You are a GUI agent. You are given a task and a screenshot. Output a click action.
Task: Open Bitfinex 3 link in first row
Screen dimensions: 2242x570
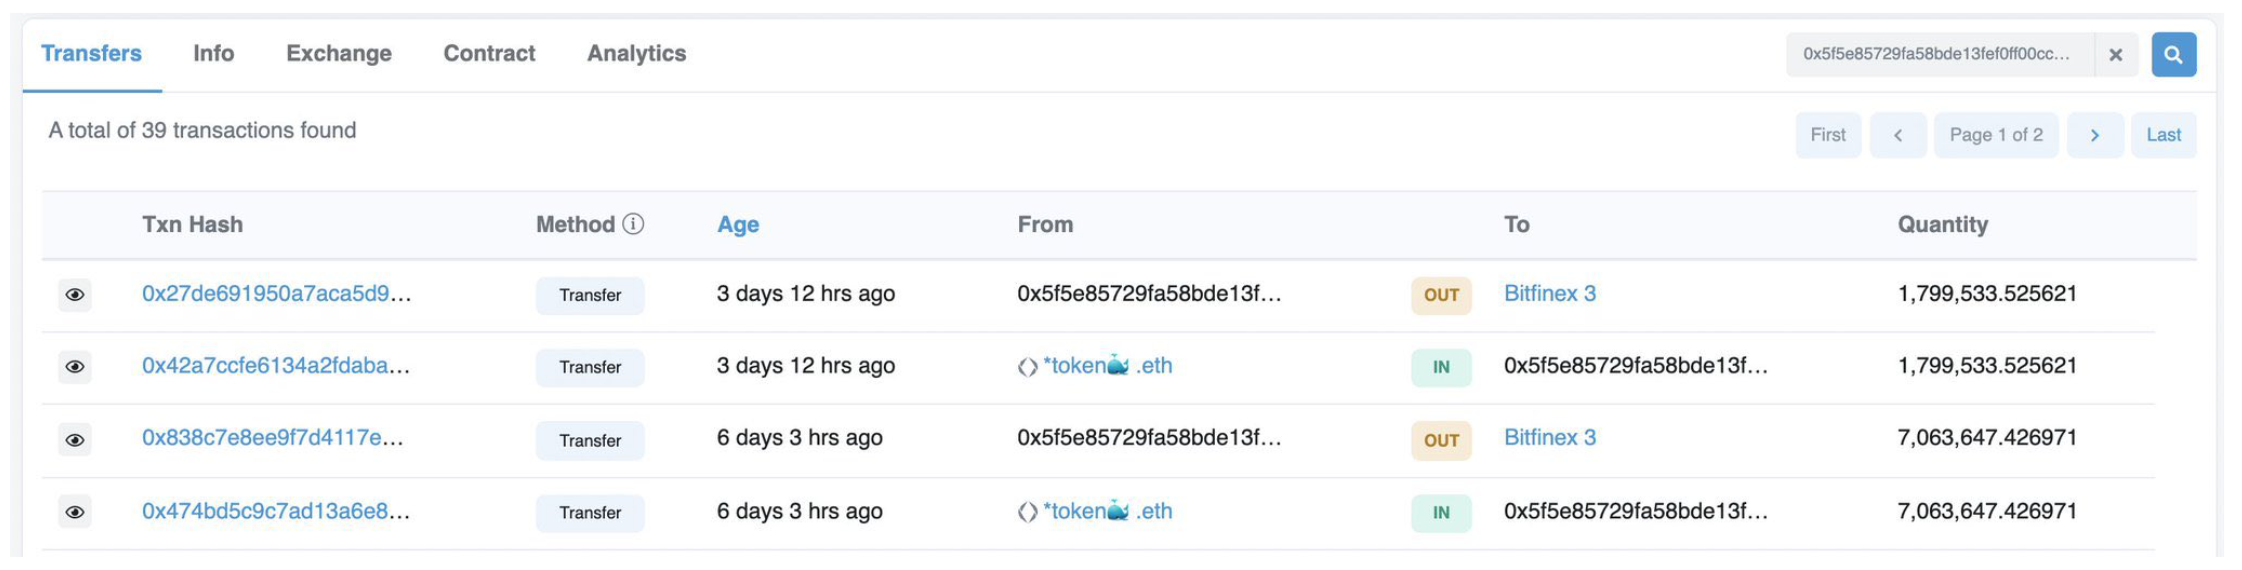tap(1550, 294)
